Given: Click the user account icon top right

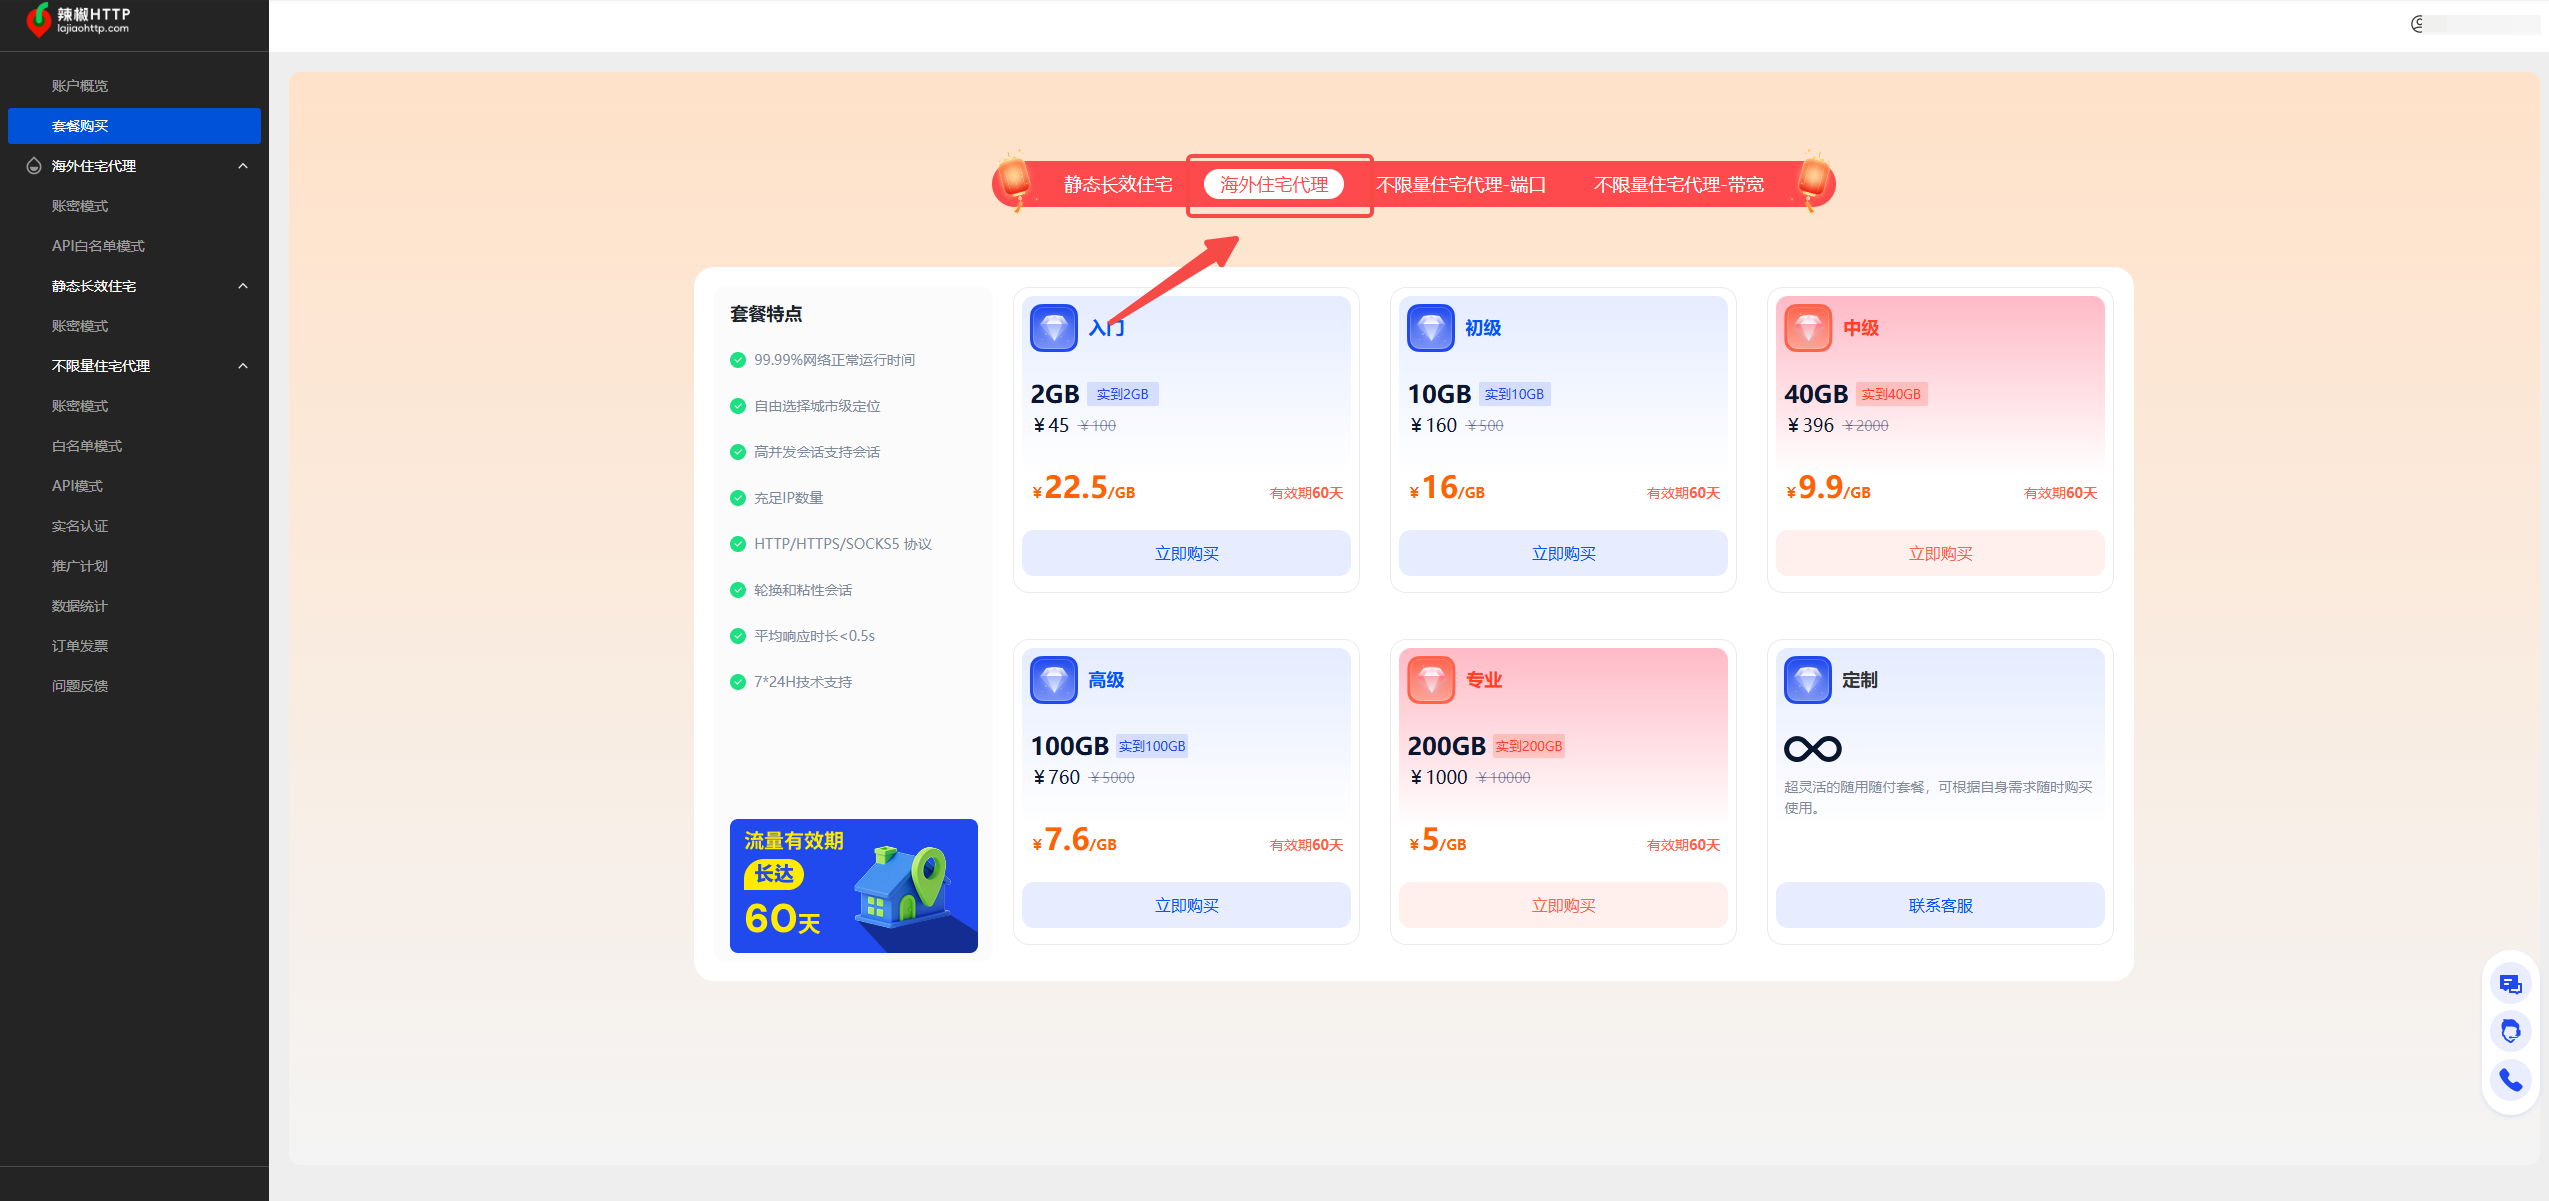Looking at the screenshot, I should 2418,24.
